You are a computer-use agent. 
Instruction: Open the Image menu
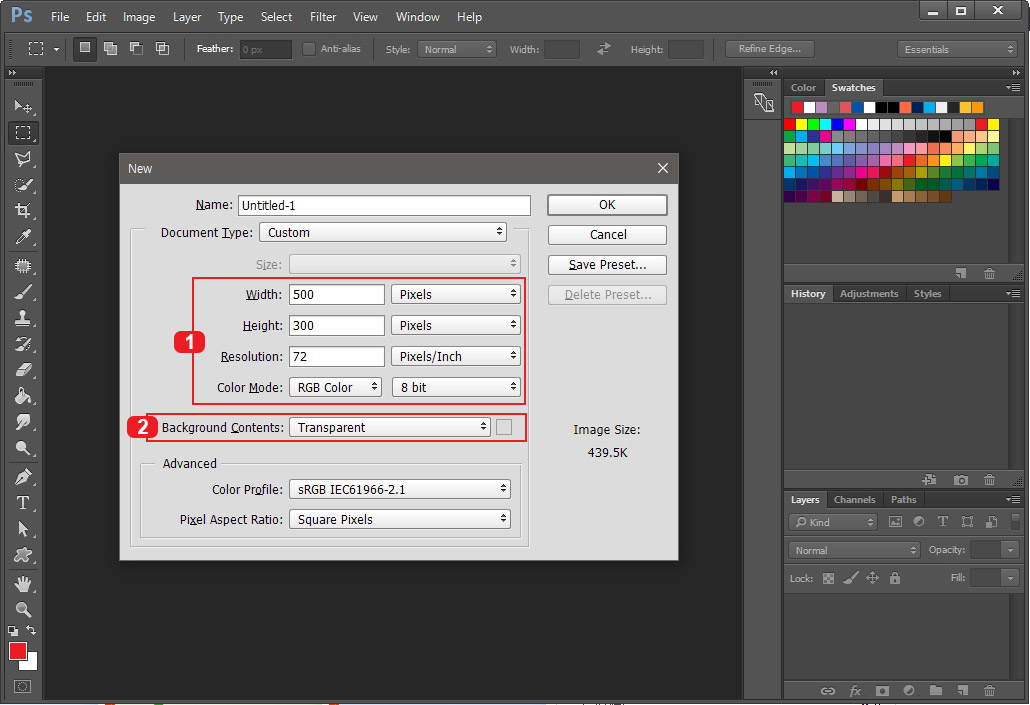139,16
